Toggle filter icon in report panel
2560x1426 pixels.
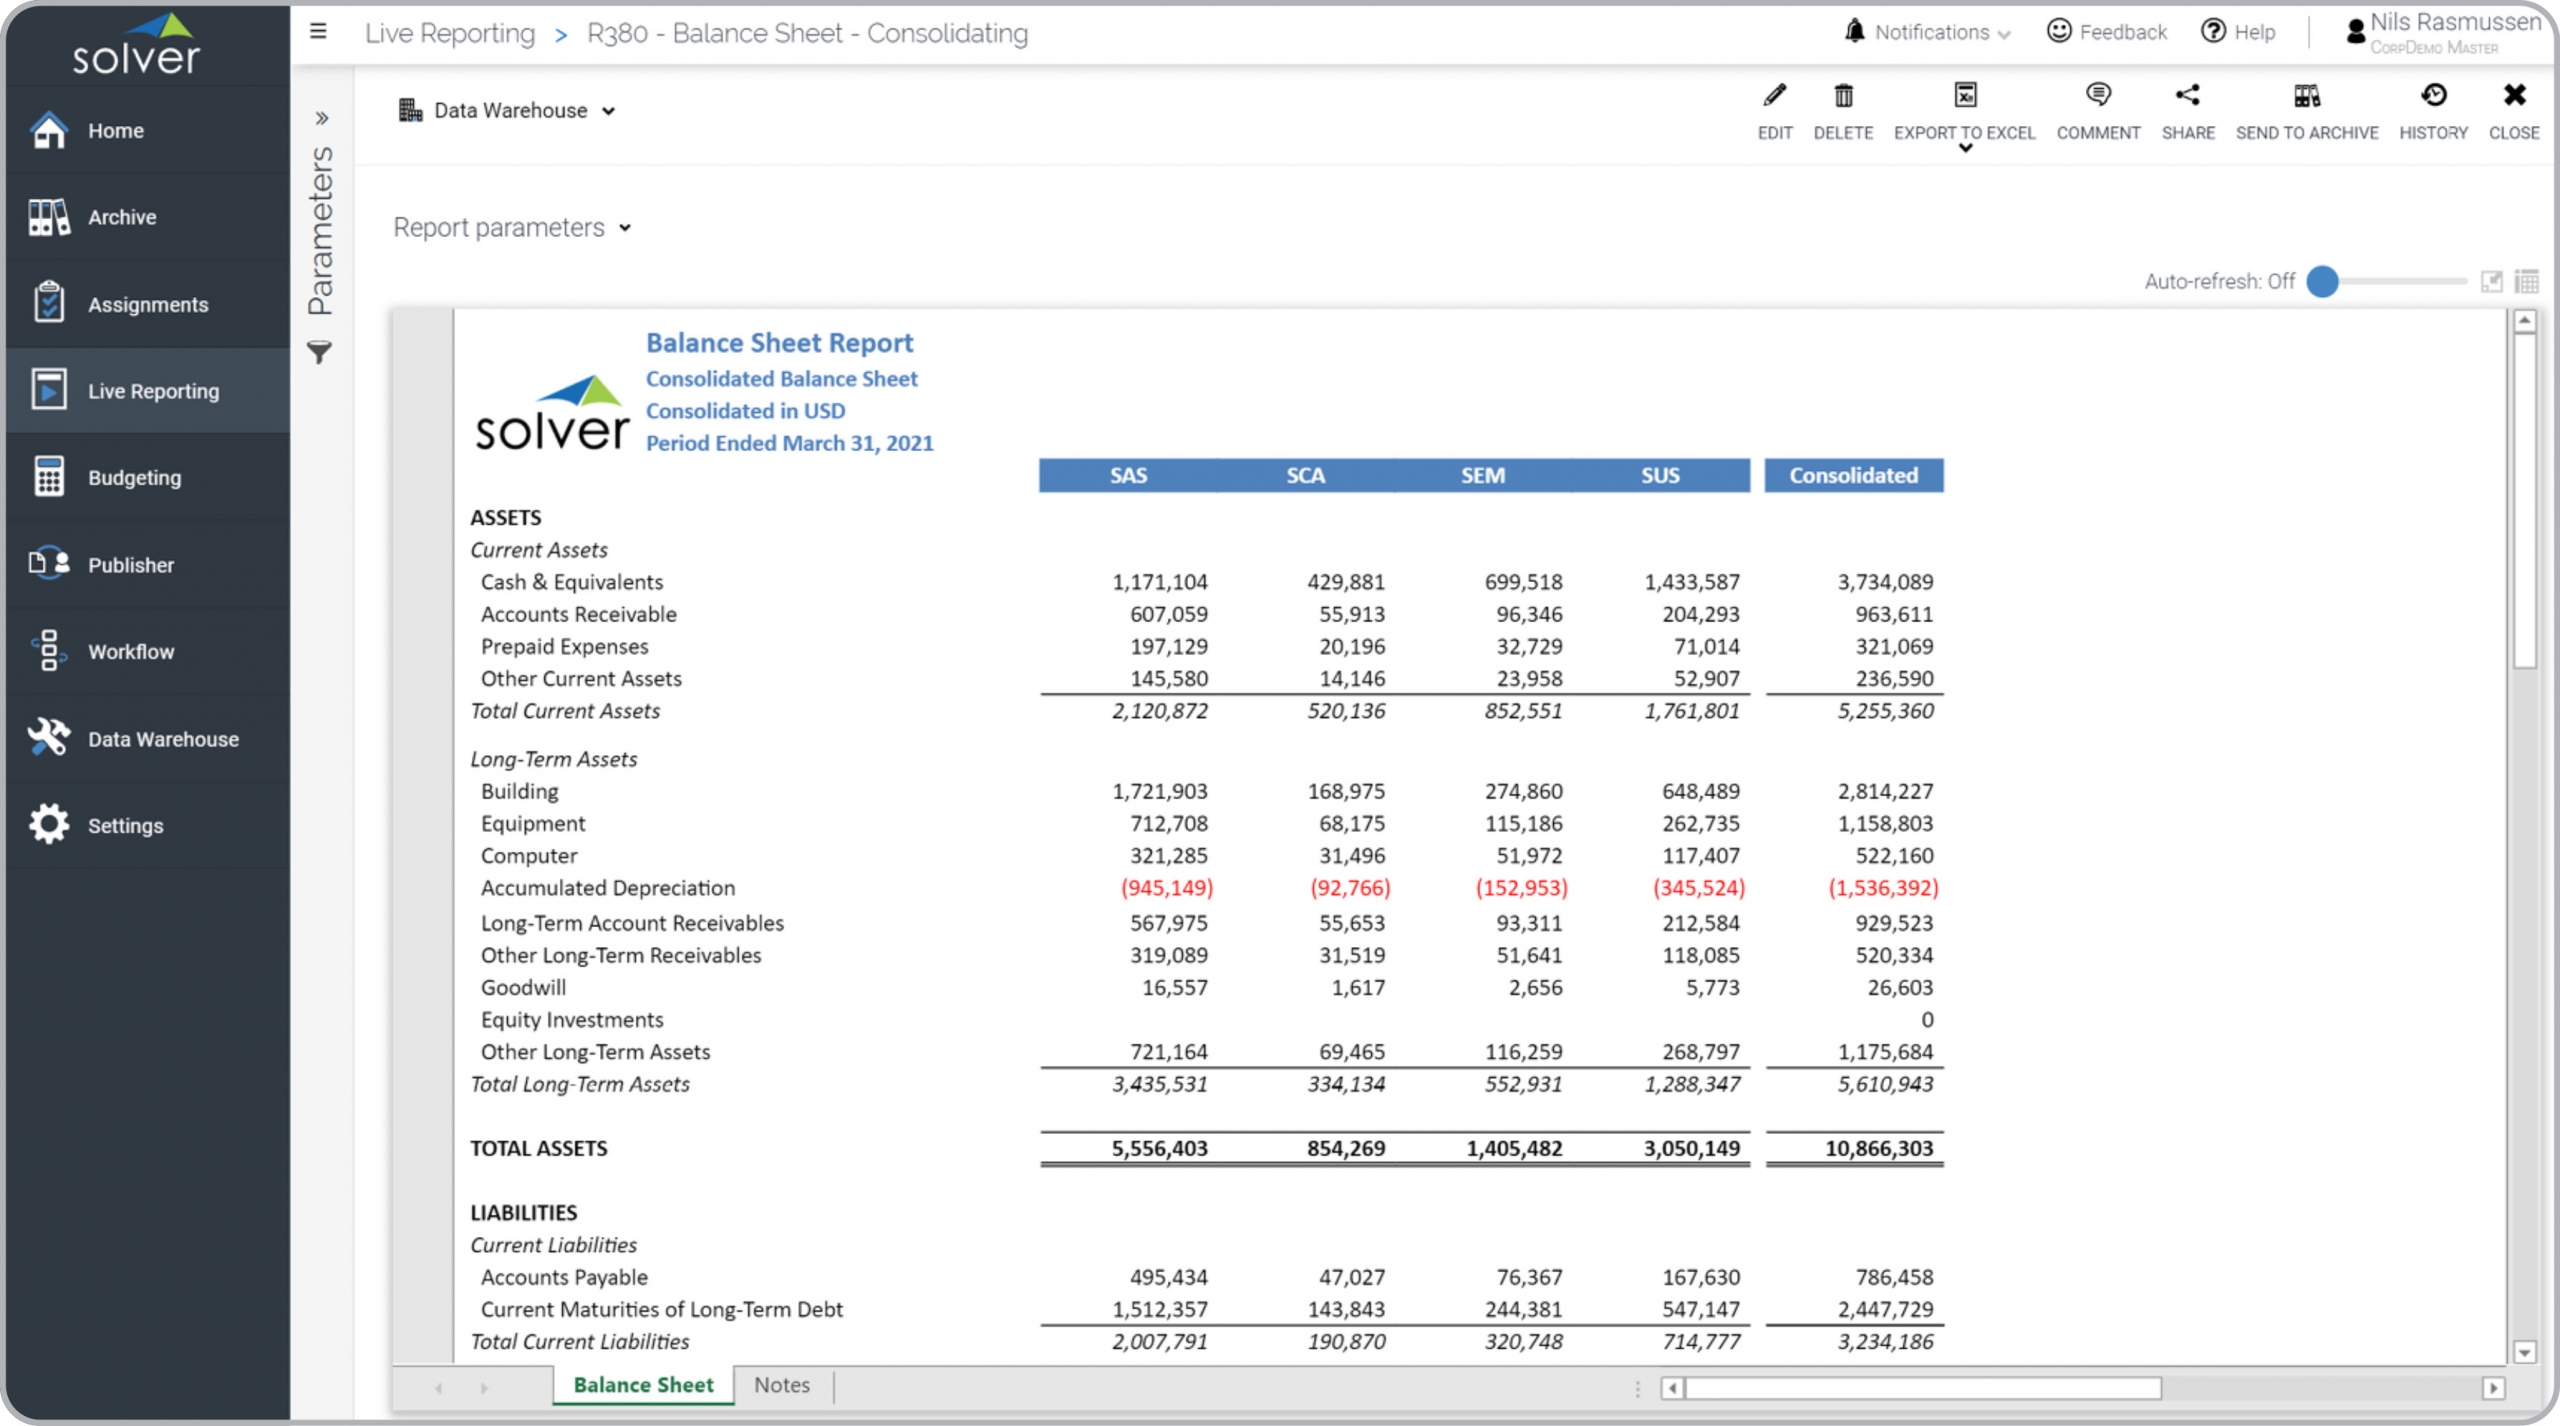[x=320, y=353]
